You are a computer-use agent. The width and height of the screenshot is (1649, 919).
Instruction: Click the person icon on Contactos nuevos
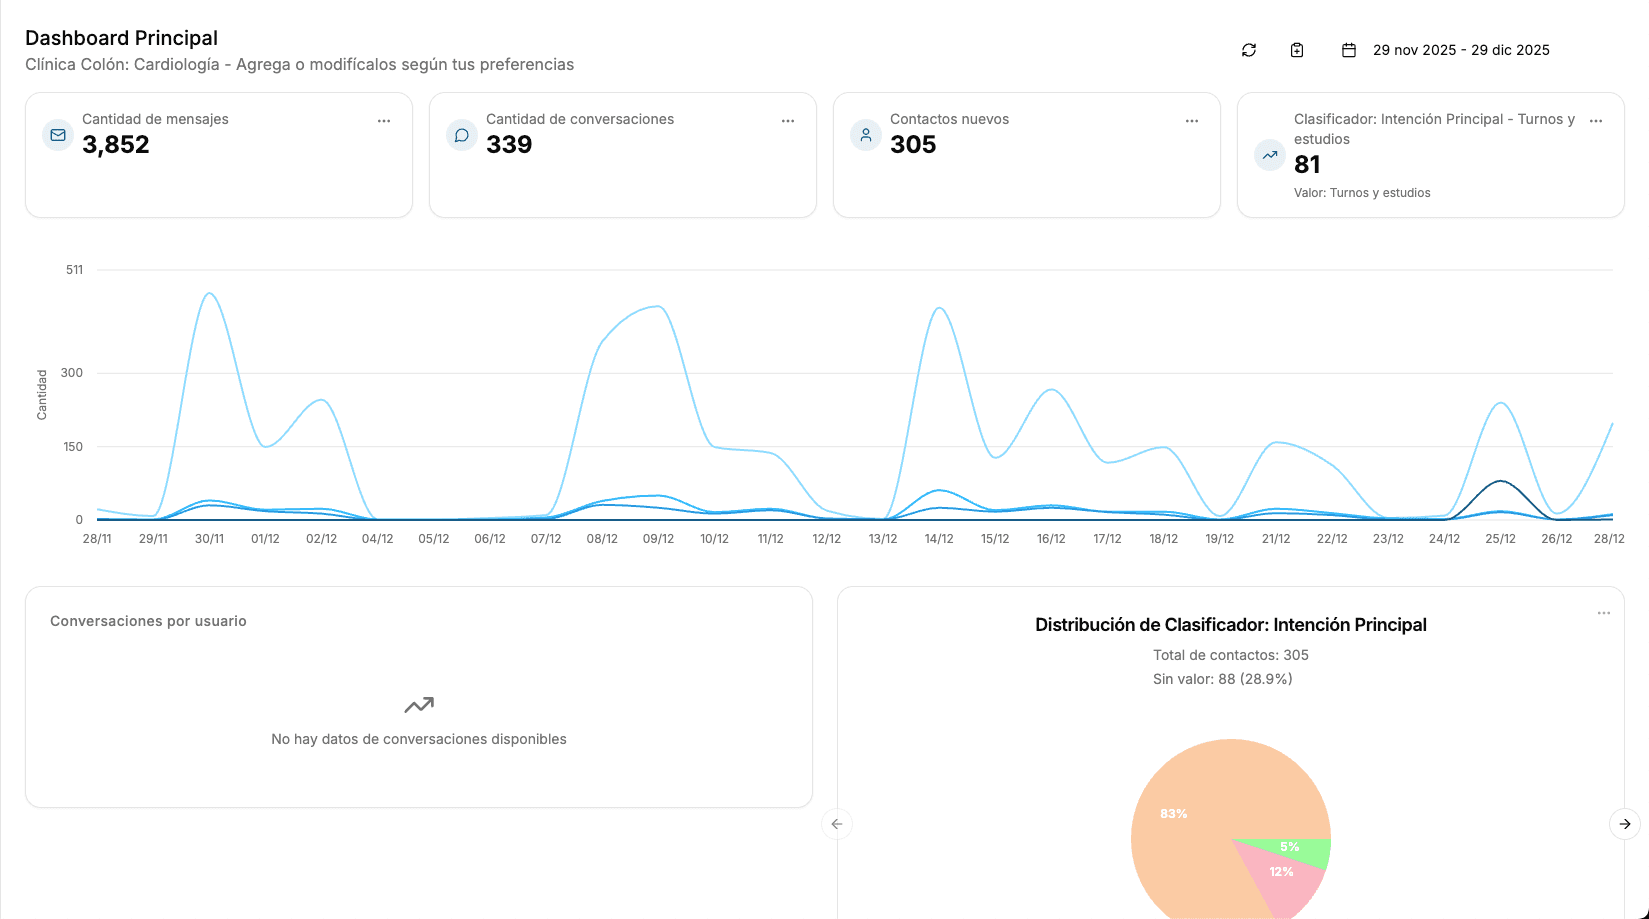[x=865, y=134]
